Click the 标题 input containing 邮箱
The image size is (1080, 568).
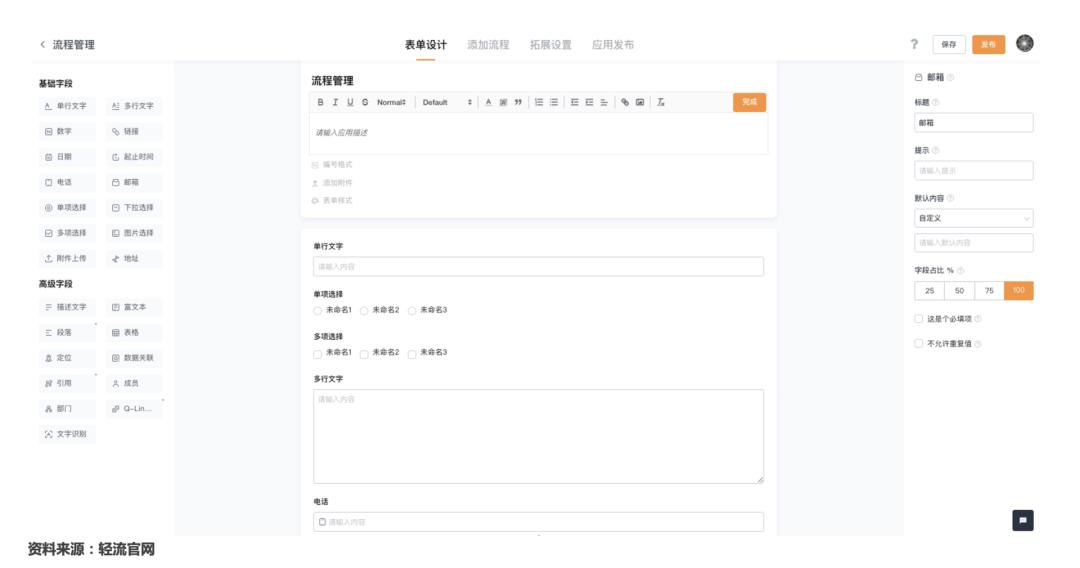coord(974,123)
